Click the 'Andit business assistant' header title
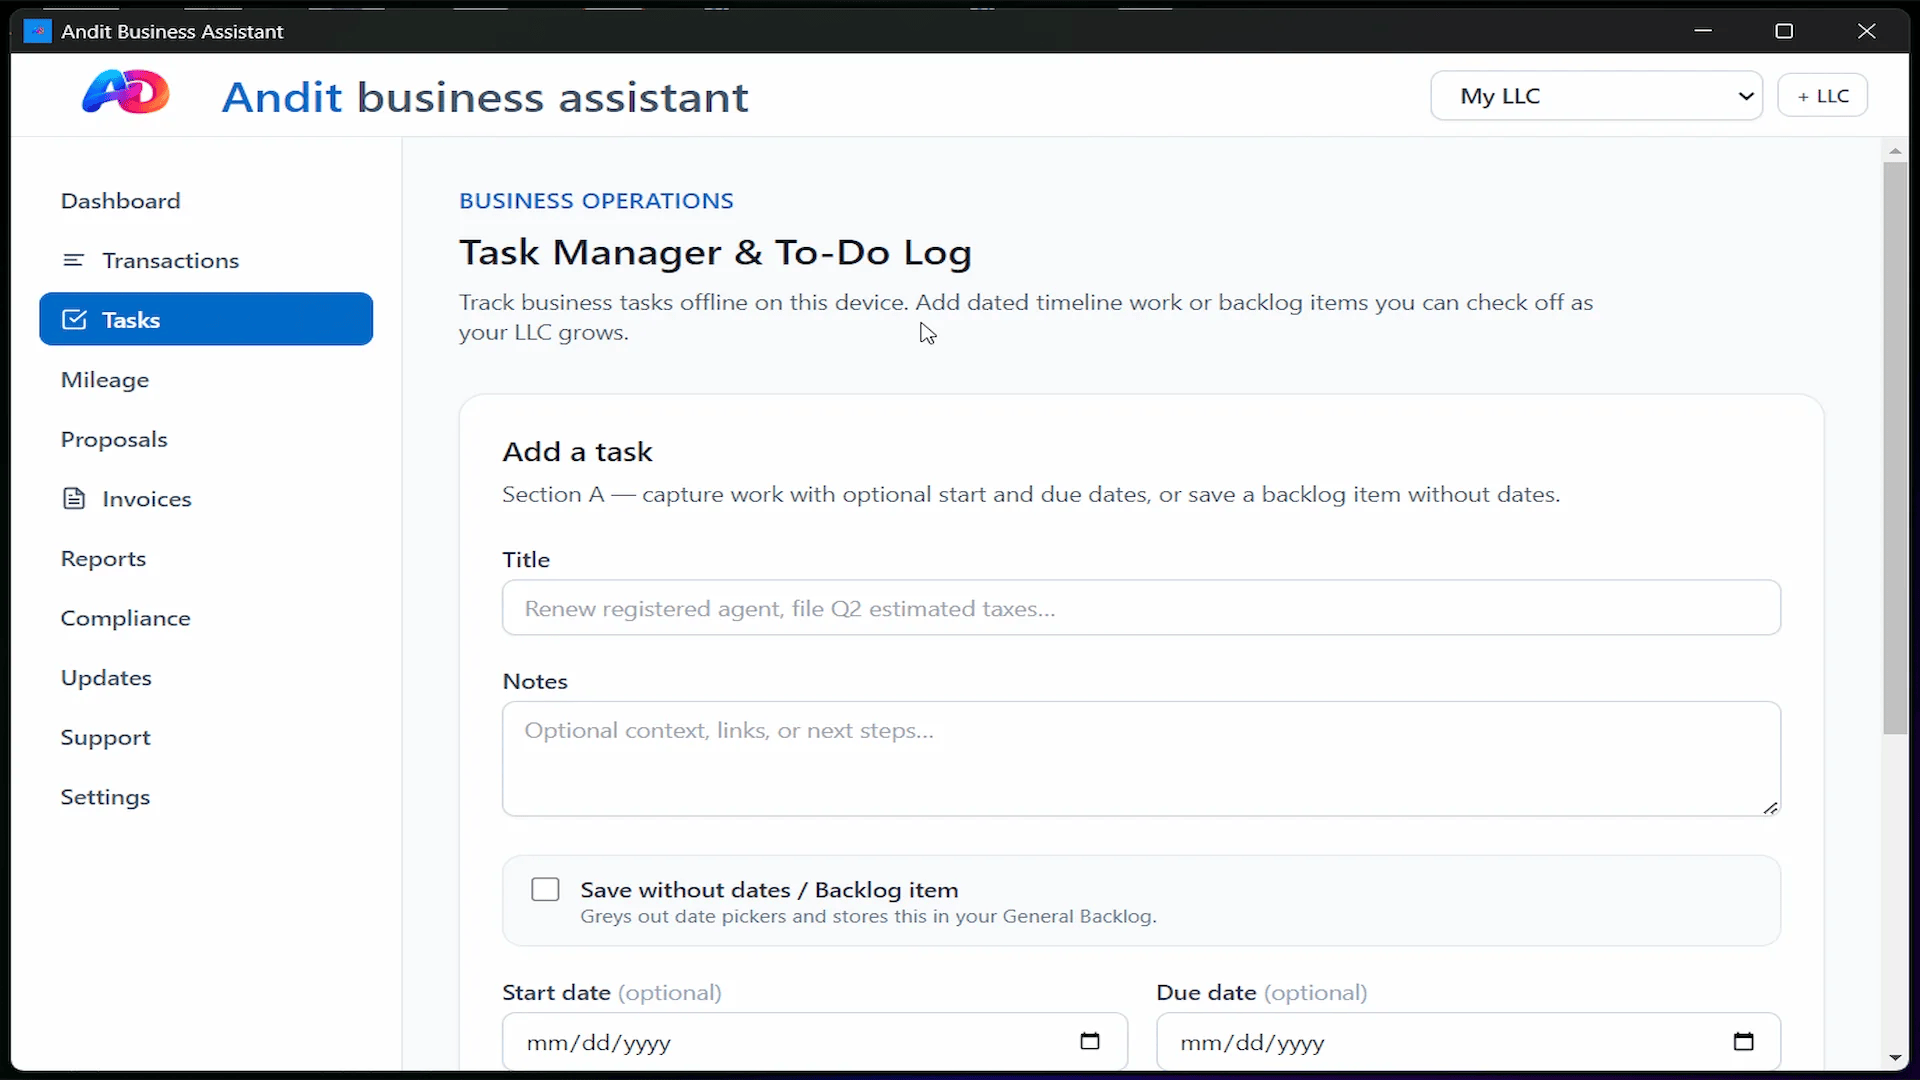This screenshot has width=1920, height=1080. coord(485,97)
